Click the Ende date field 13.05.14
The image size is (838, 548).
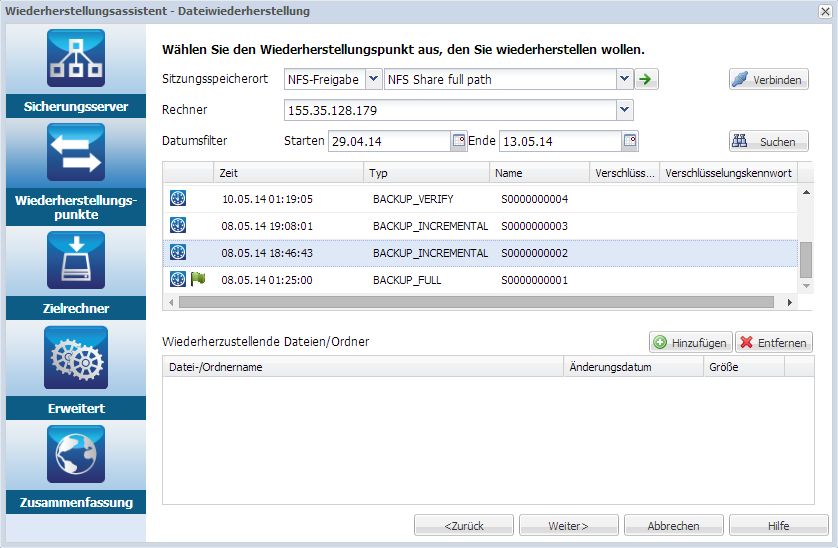pyautogui.click(x=561, y=141)
